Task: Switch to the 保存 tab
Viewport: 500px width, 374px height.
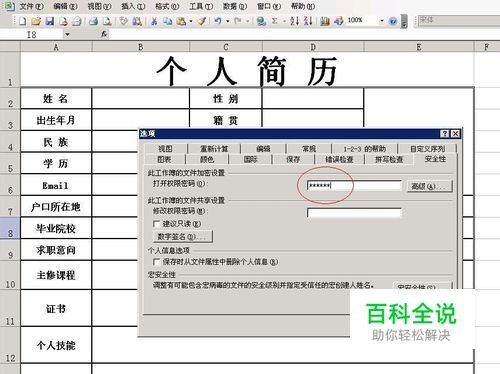Action: 293,159
